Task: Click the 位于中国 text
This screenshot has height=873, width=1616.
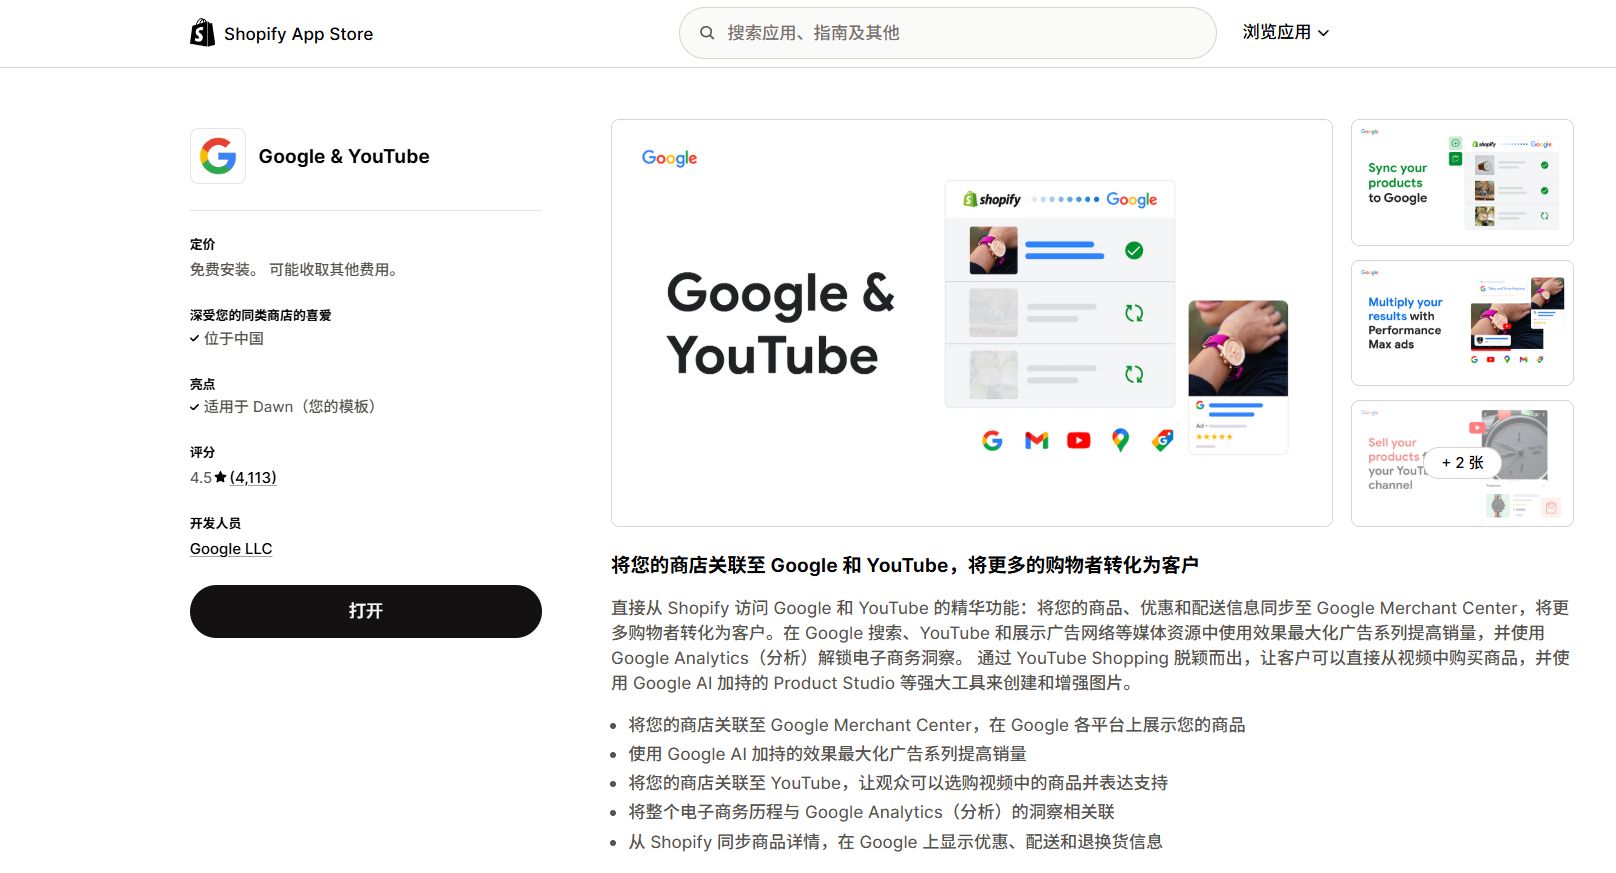Action: (234, 338)
